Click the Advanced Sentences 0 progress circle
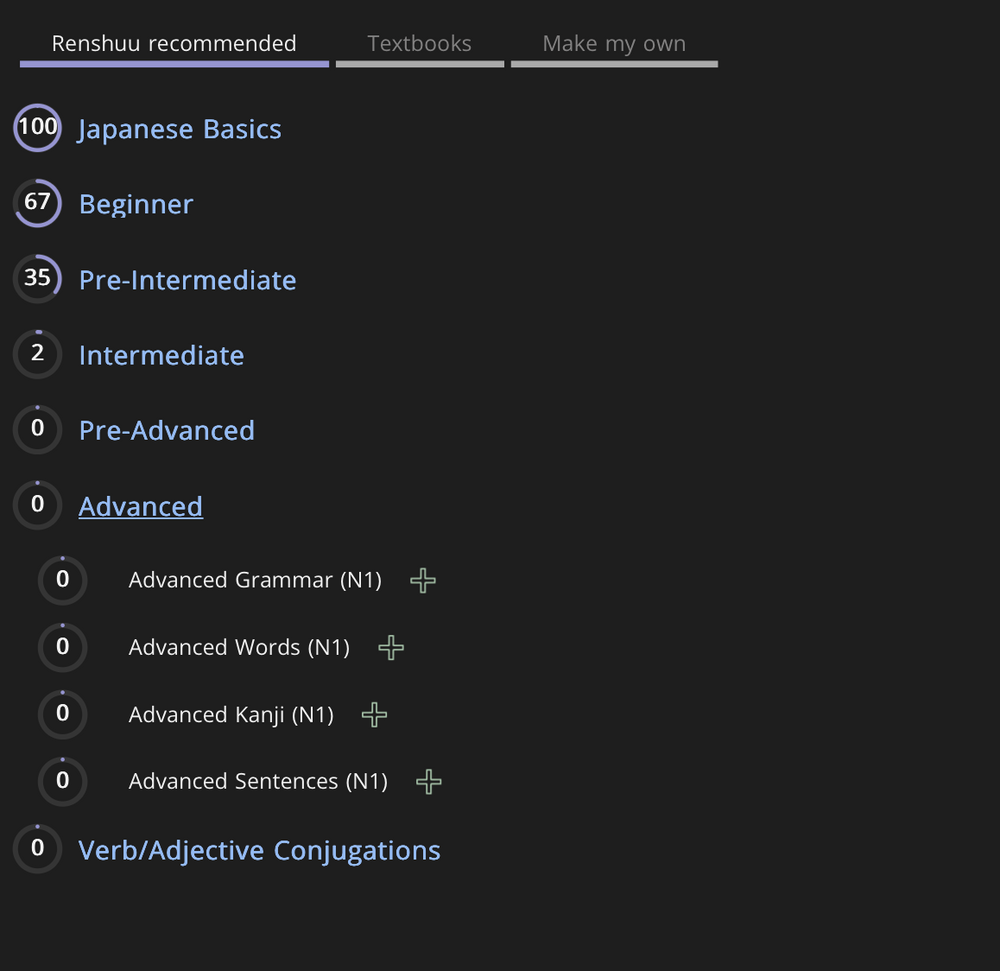This screenshot has height=971, width=1000. pos(62,781)
